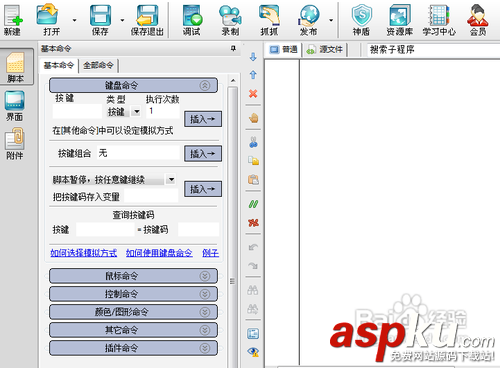The image size is (500, 368).
Task: Select the 附件 sidebar panel
Action: click(15, 144)
